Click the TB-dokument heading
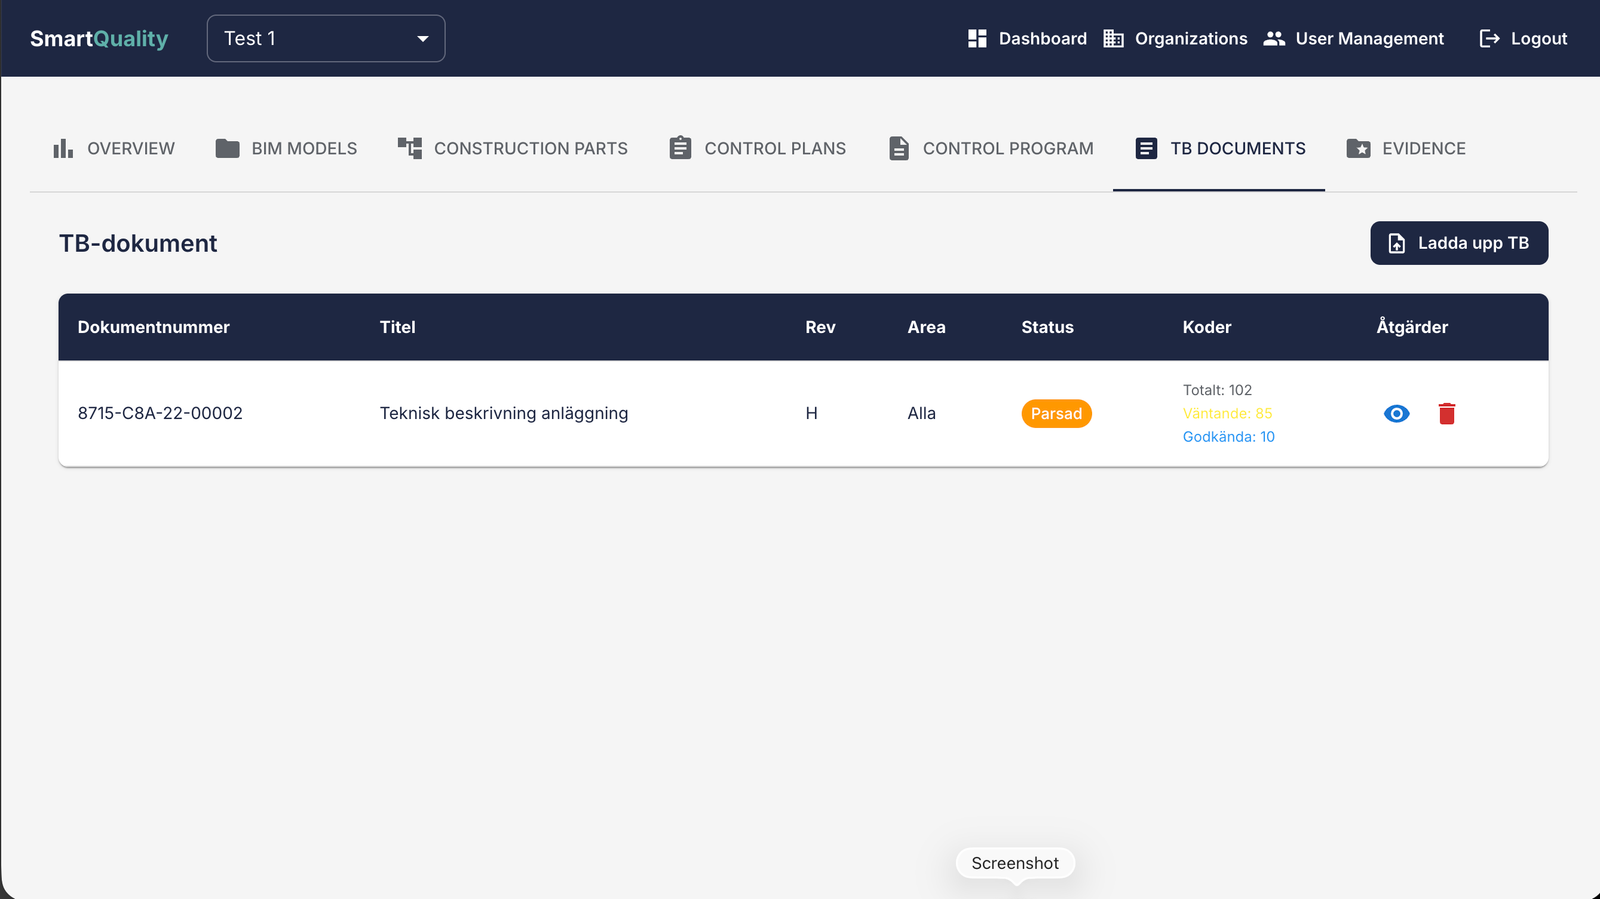Viewport: 1600px width, 899px height. point(138,243)
